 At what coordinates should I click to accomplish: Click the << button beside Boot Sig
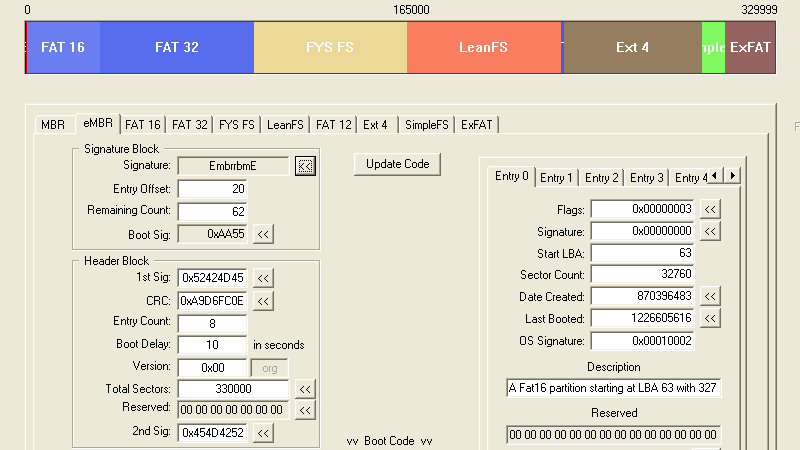[263, 234]
